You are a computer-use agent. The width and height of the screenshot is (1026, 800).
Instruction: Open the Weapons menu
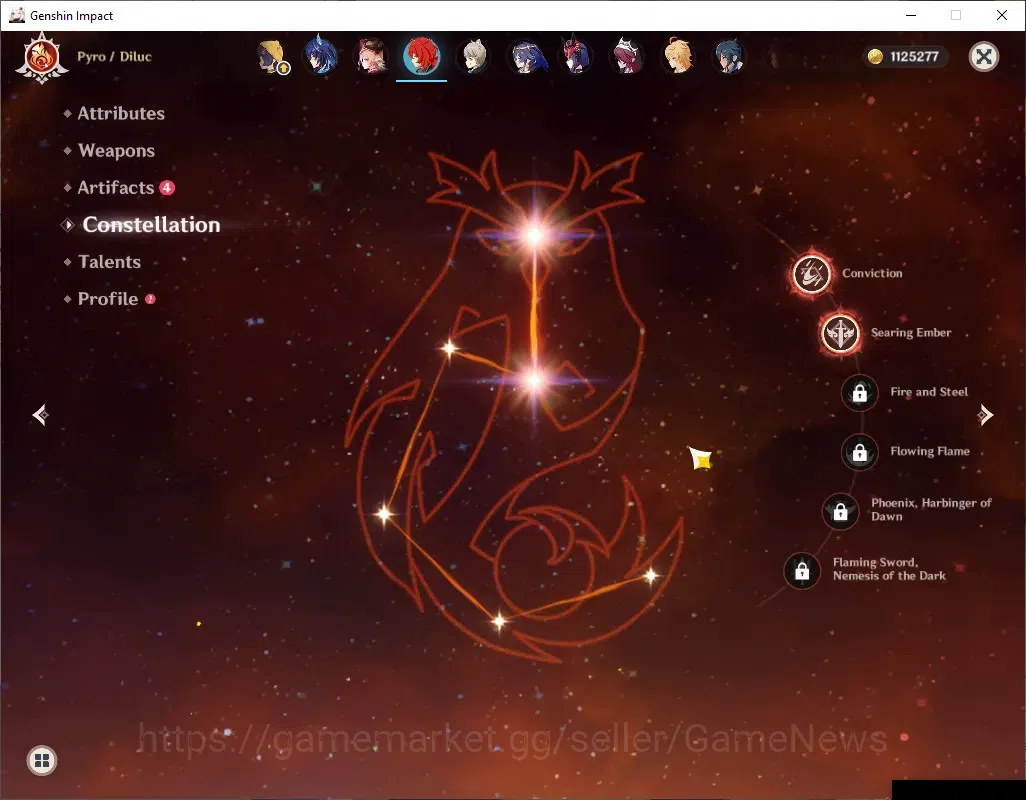[x=116, y=151]
